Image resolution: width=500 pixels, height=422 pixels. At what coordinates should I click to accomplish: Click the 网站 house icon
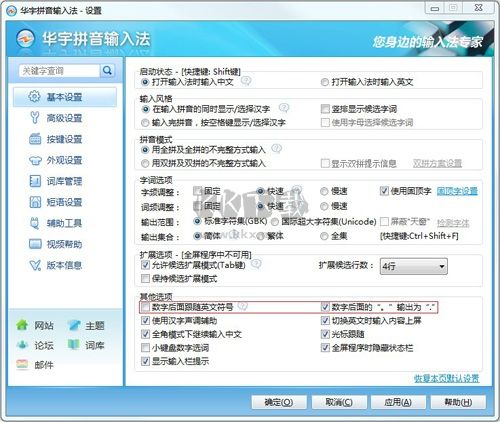click(x=22, y=325)
